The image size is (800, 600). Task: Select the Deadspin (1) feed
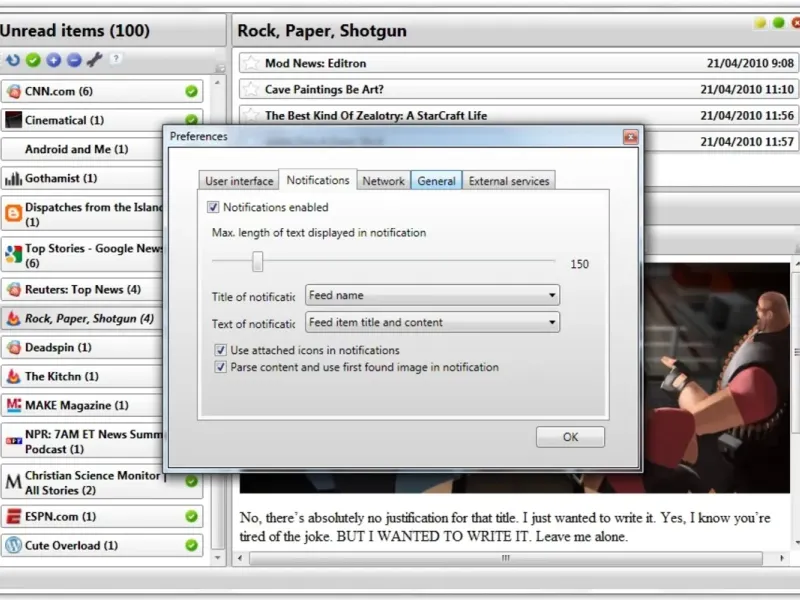pos(82,347)
